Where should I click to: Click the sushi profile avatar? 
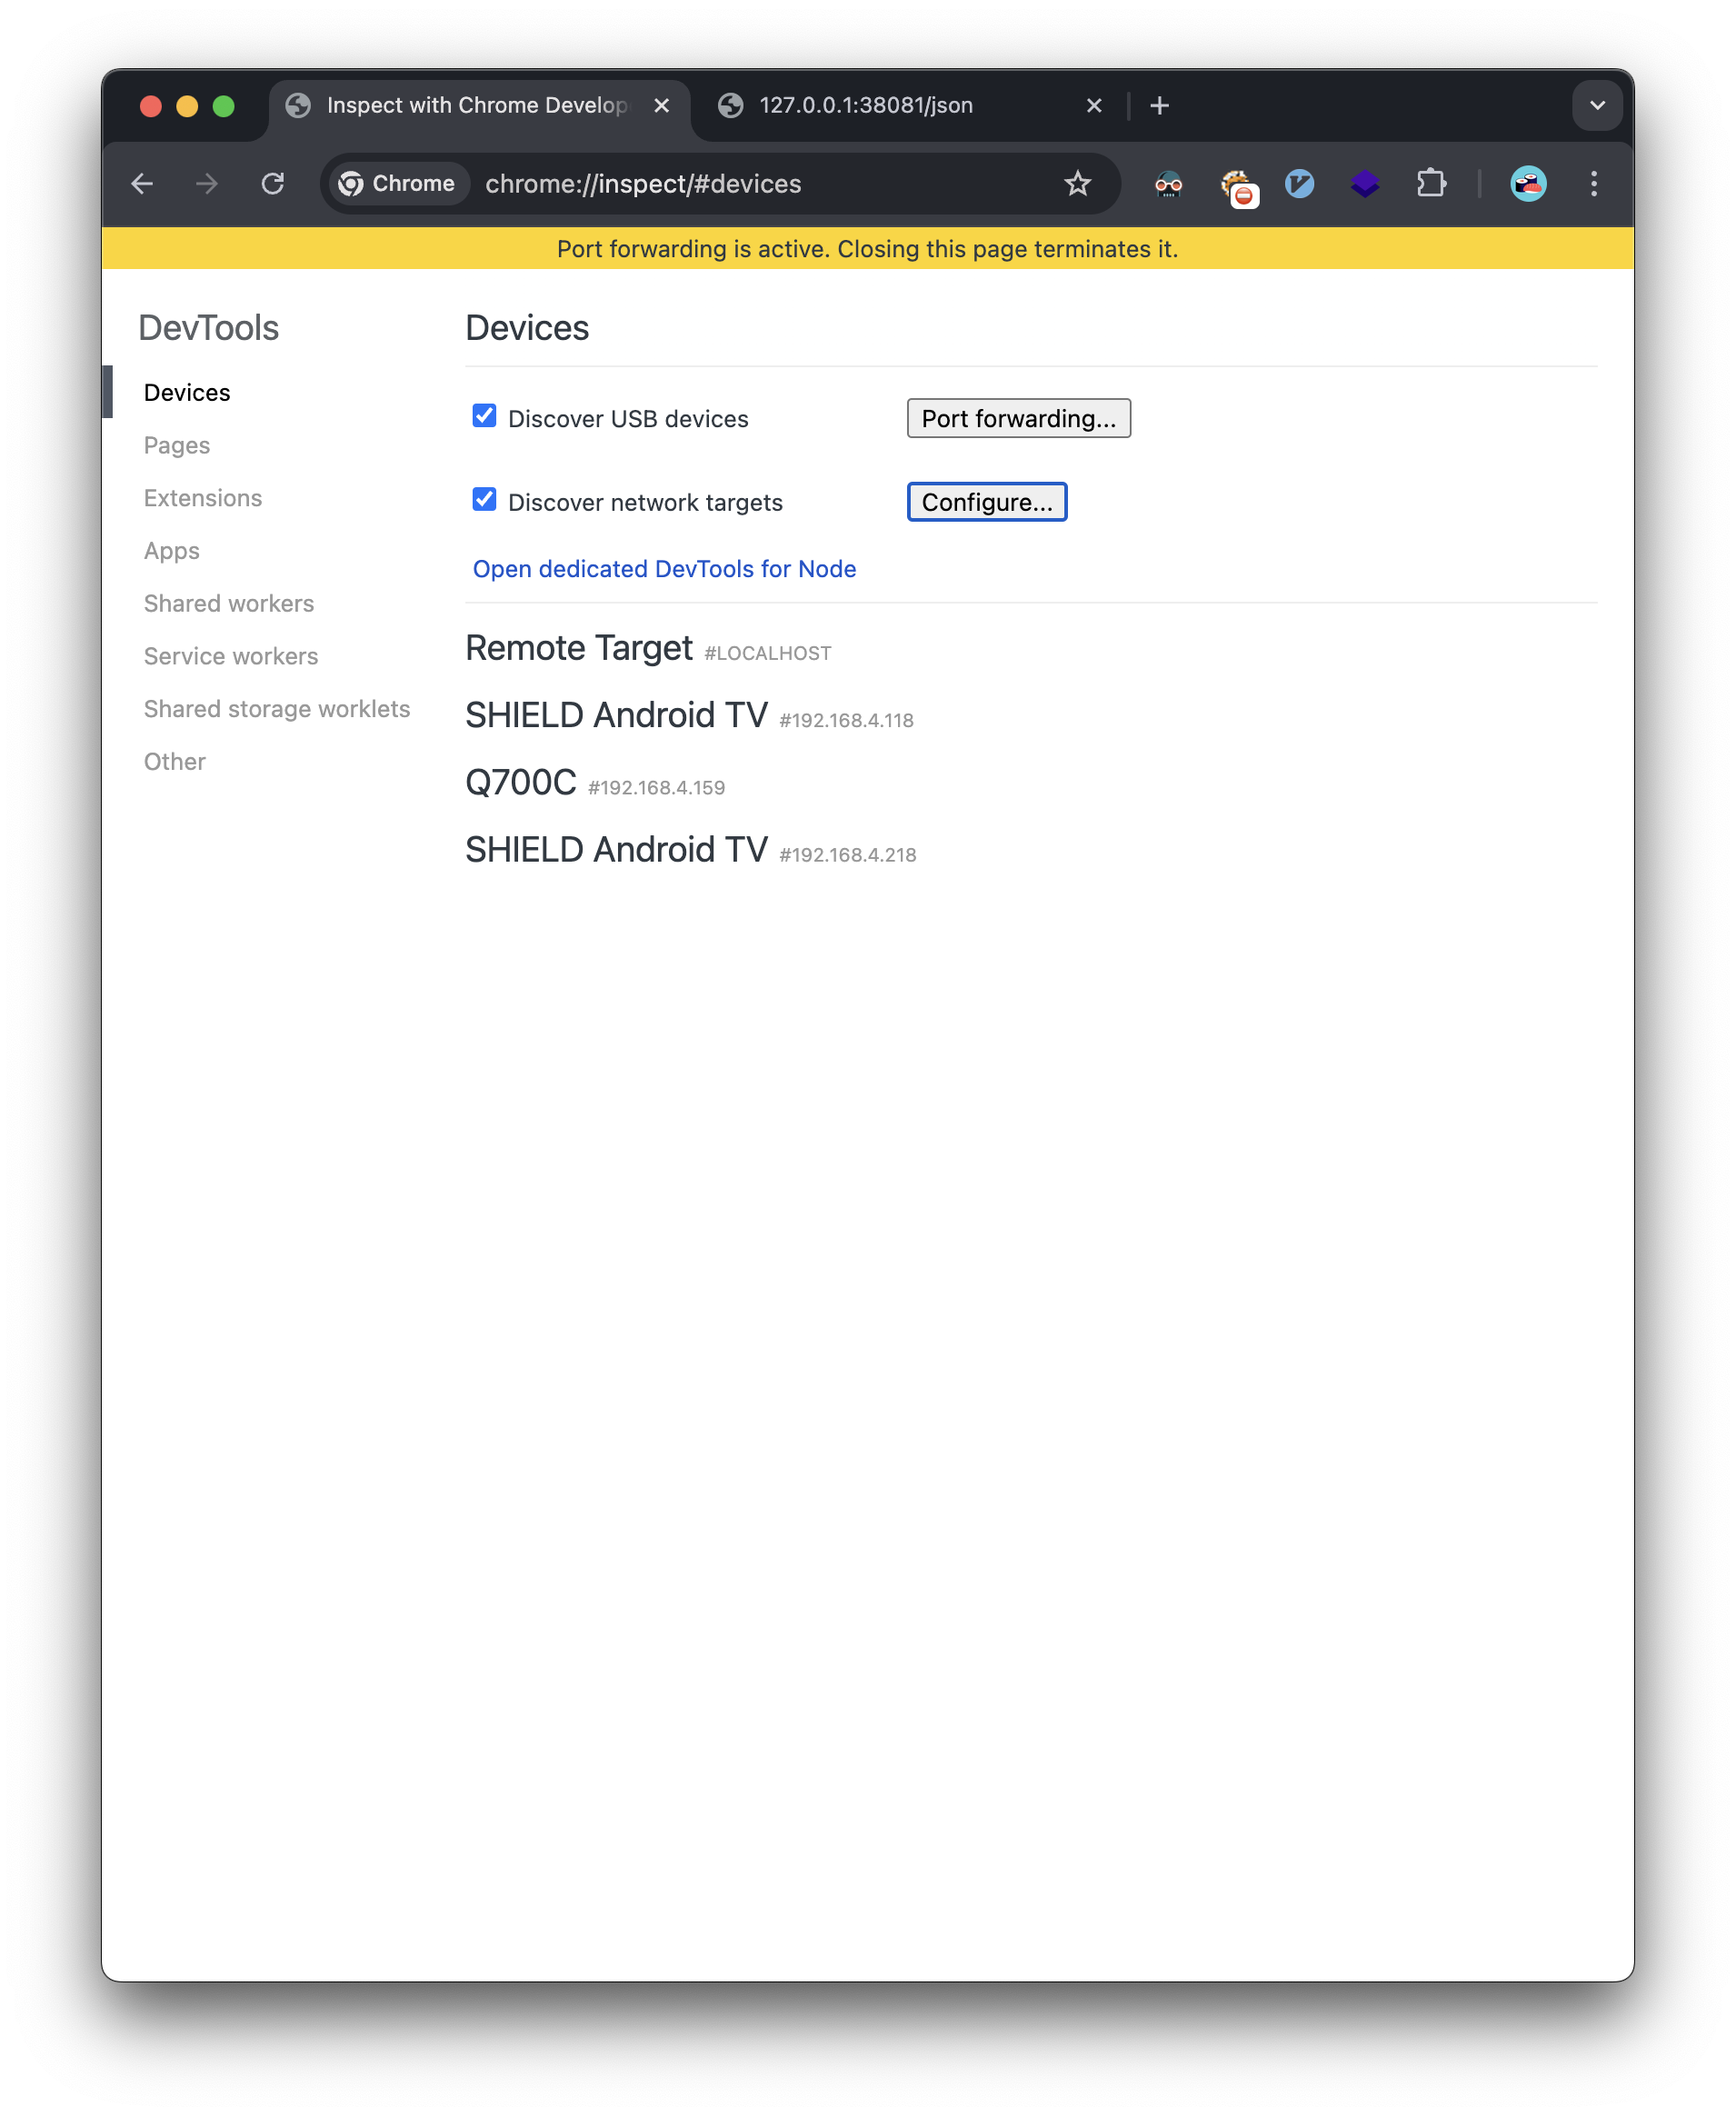(x=1527, y=184)
